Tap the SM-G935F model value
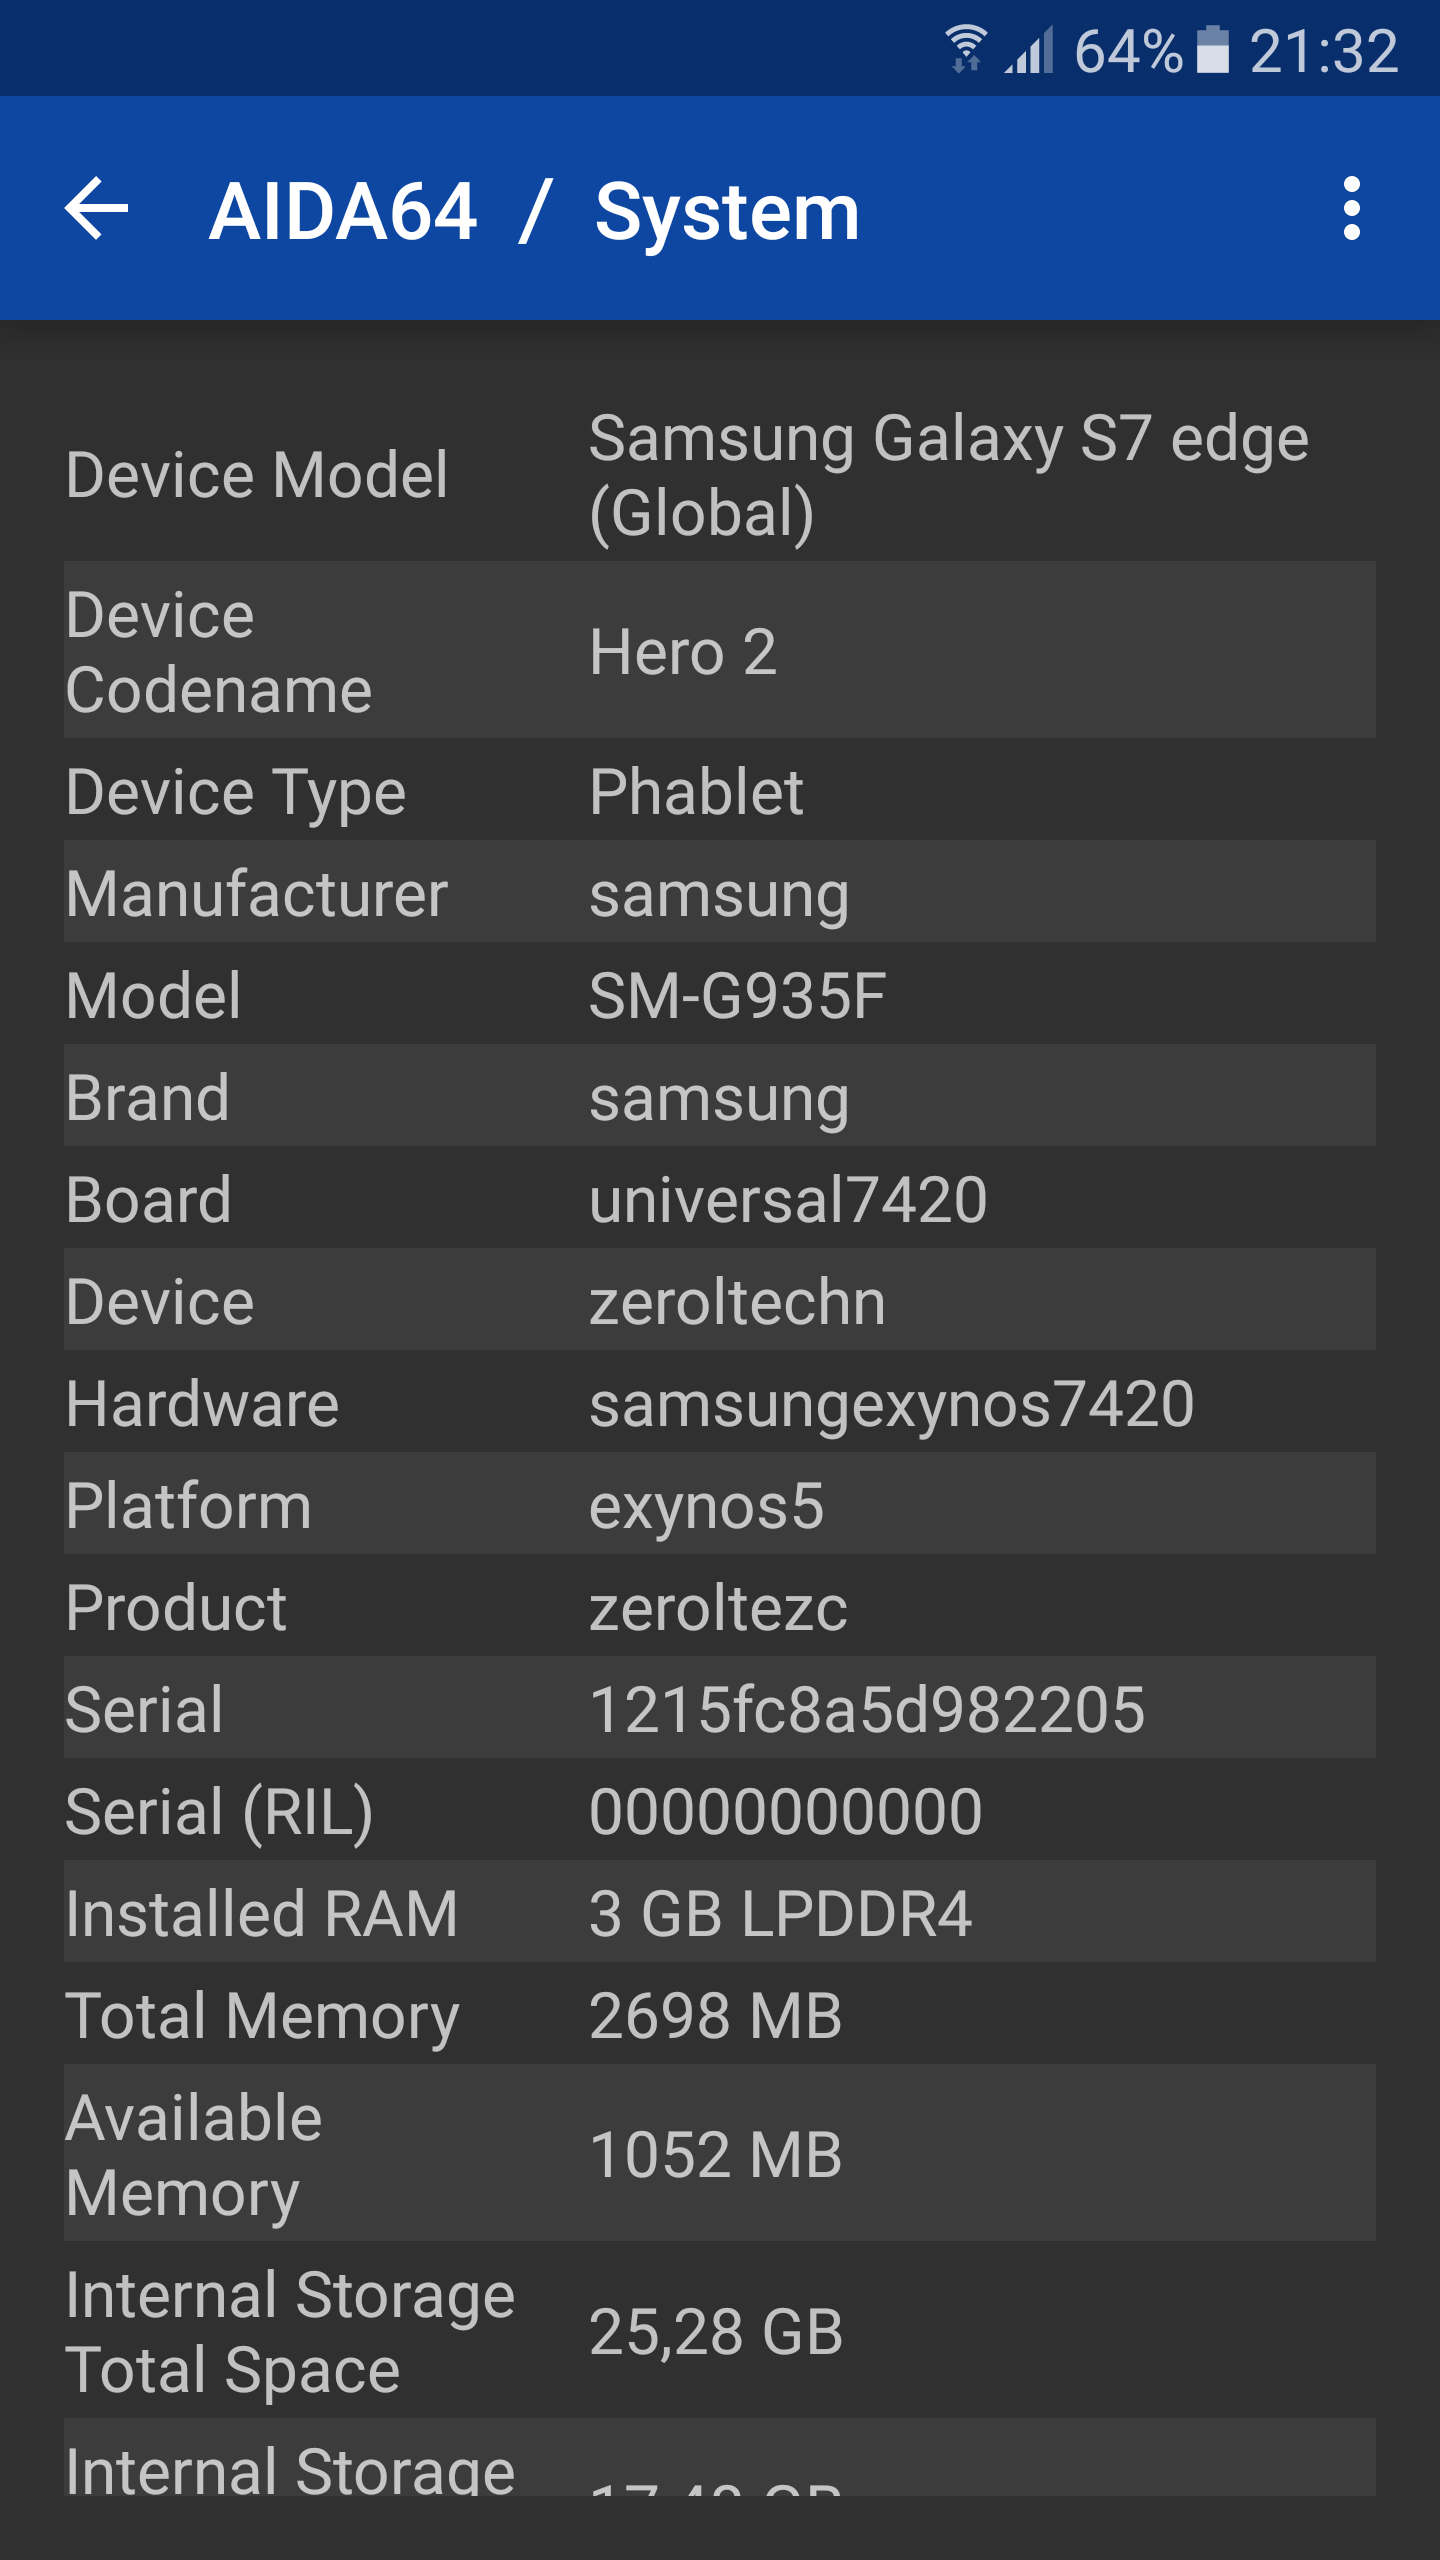 pos(737,996)
